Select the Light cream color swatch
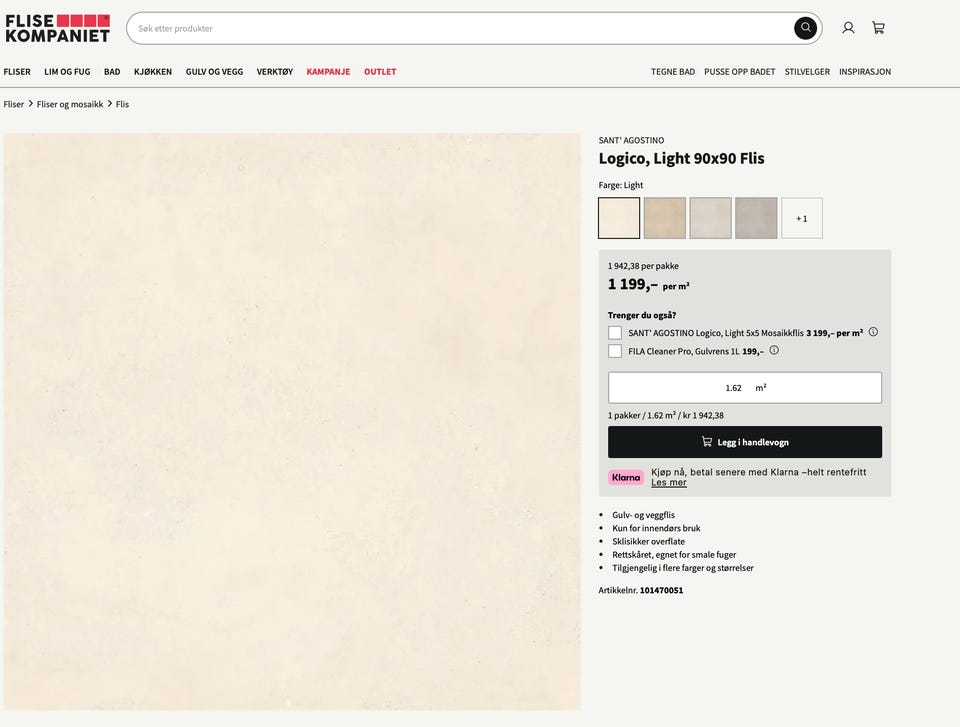The image size is (960, 727). pos(619,218)
